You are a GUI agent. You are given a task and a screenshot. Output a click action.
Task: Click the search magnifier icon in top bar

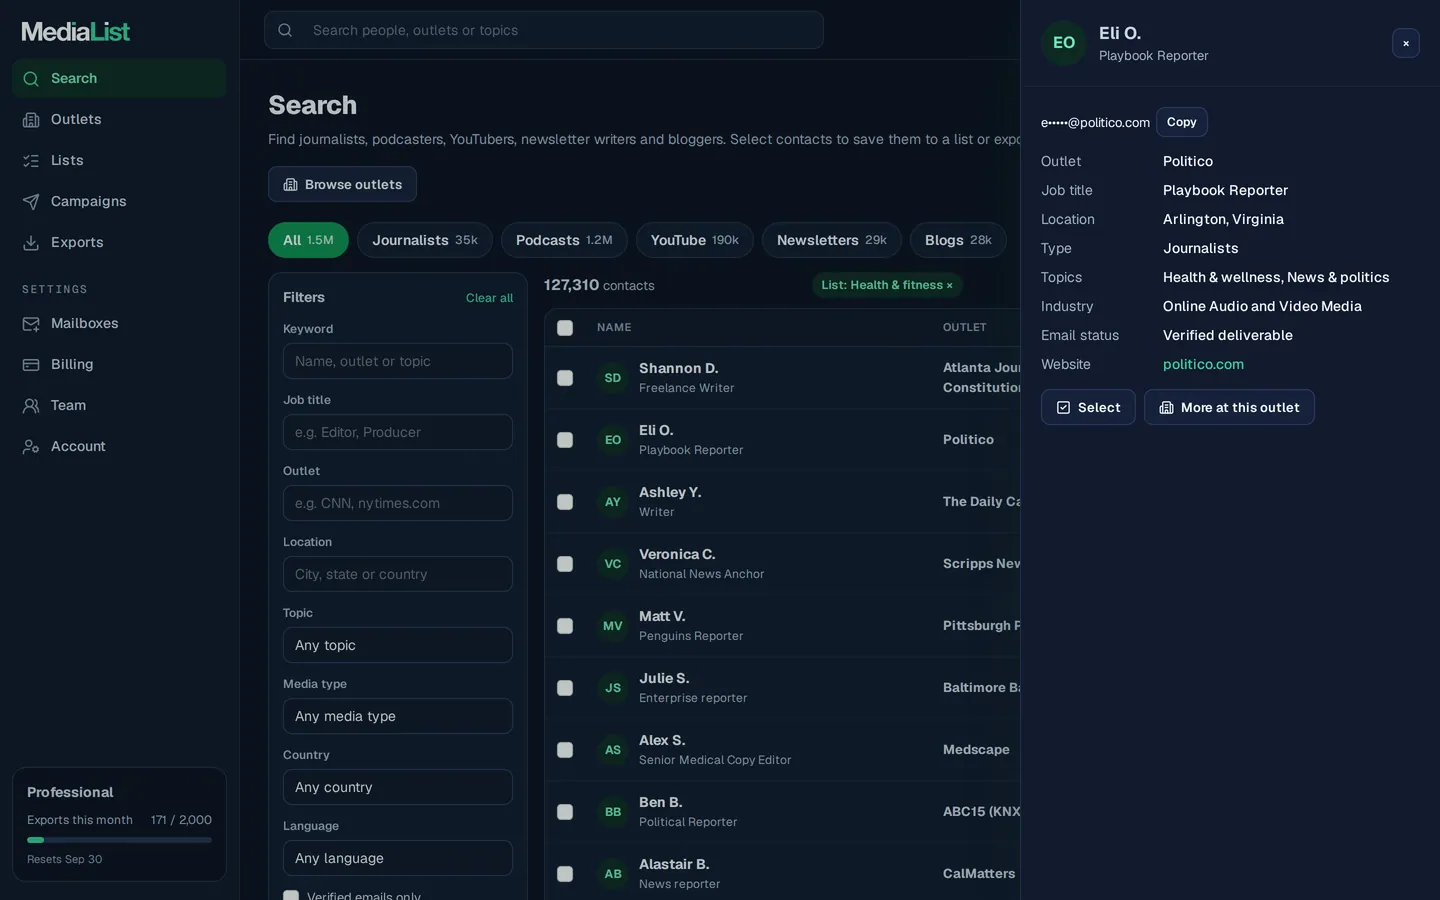[x=285, y=30]
